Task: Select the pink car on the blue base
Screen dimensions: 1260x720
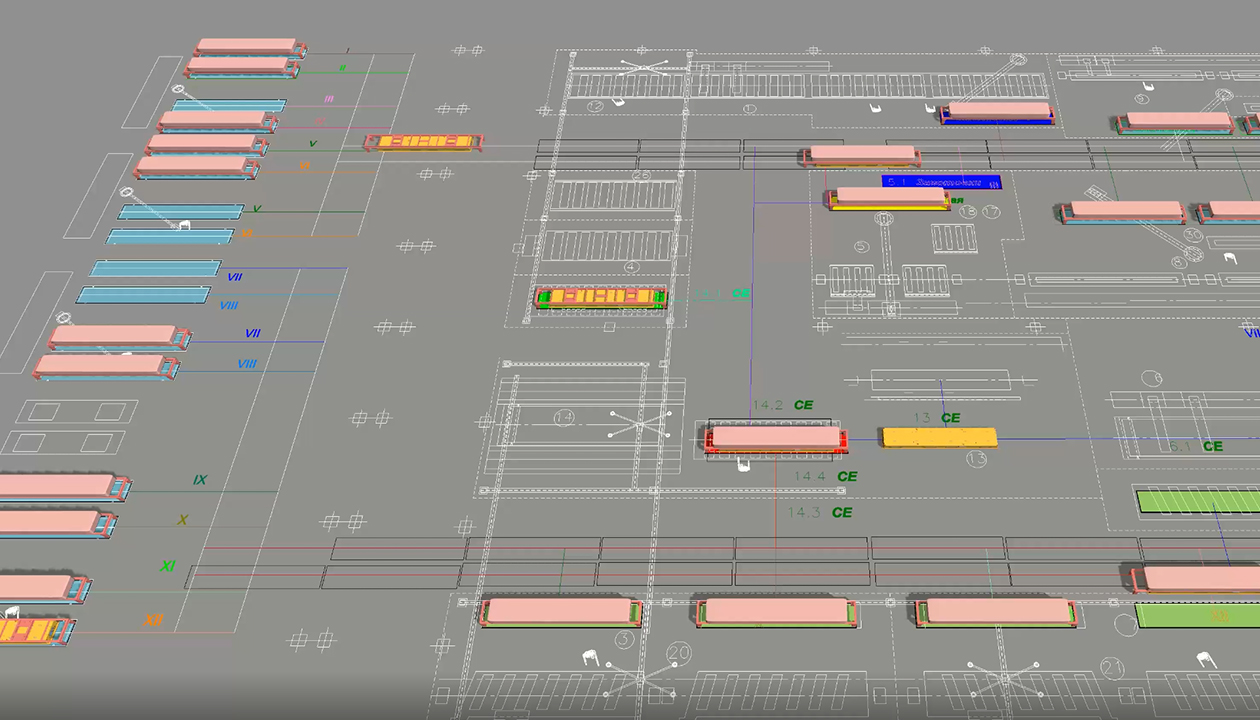Action: coord(998,111)
